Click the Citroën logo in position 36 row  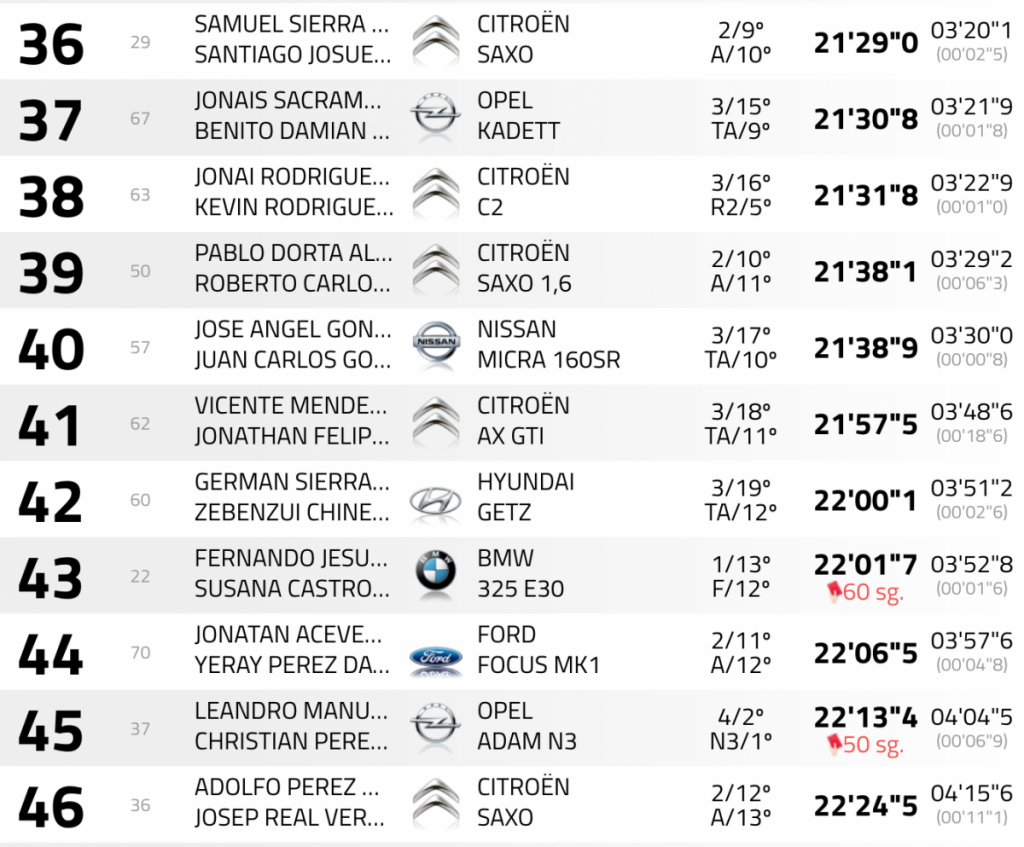(435, 40)
